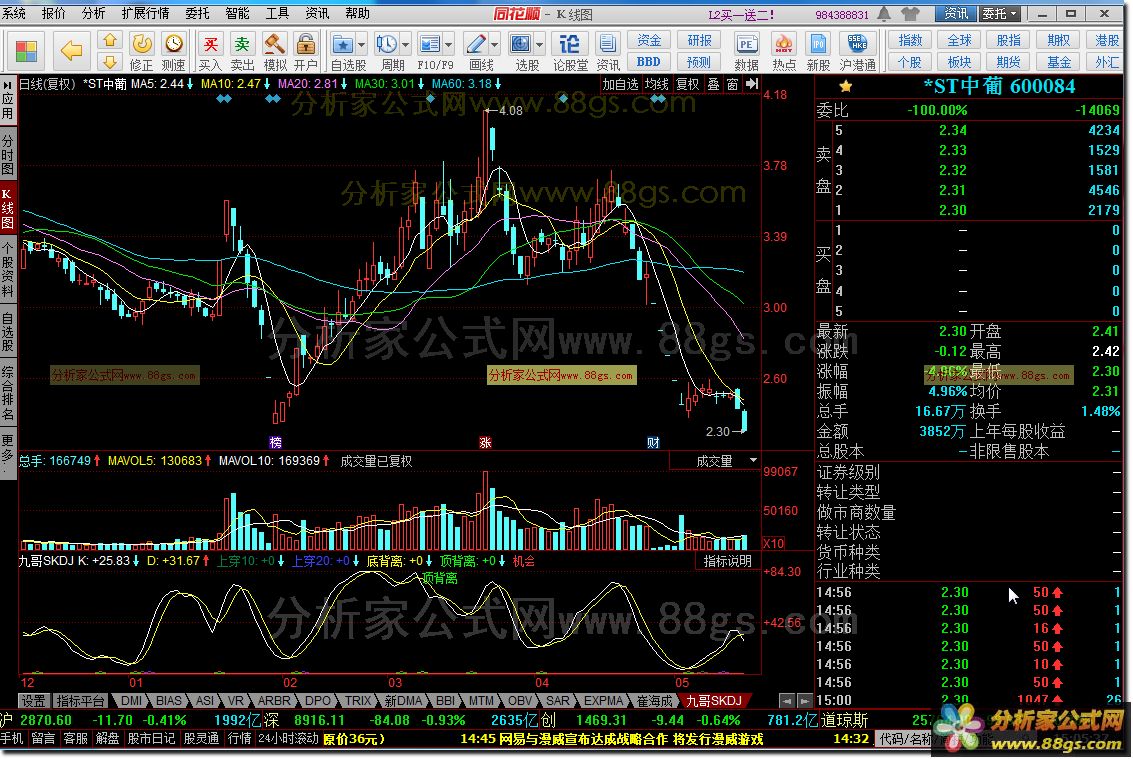Open the 系统 menu
Image resolution: width=1133 pixels, height=759 pixels.
[14, 13]
